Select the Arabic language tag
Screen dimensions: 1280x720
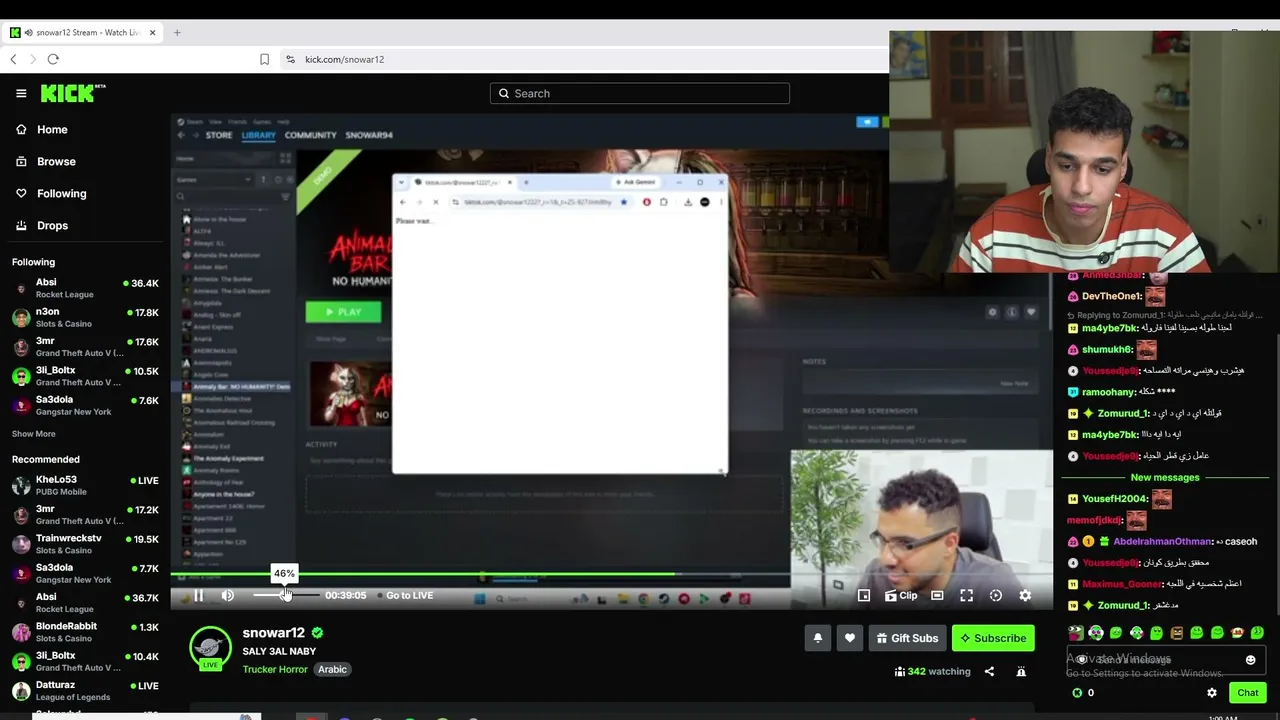coord(332,670)
